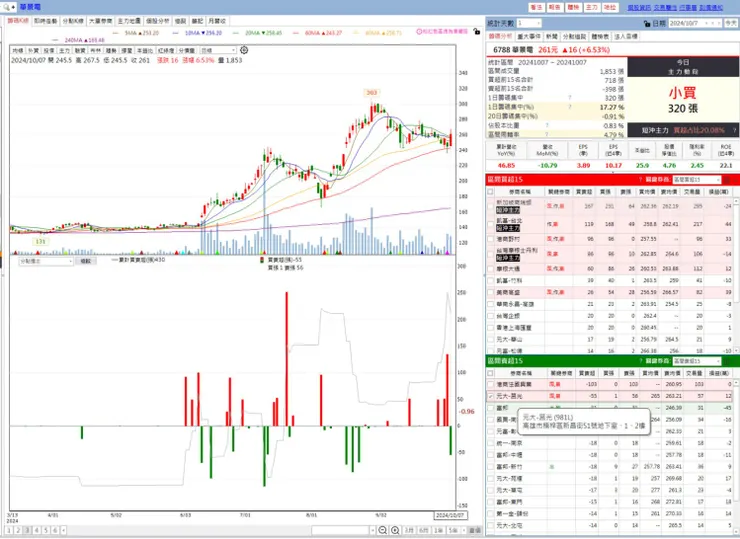Click help icon beside 短沖主力 banner
This screenshot has height=539, width=740.
point(734,130)
